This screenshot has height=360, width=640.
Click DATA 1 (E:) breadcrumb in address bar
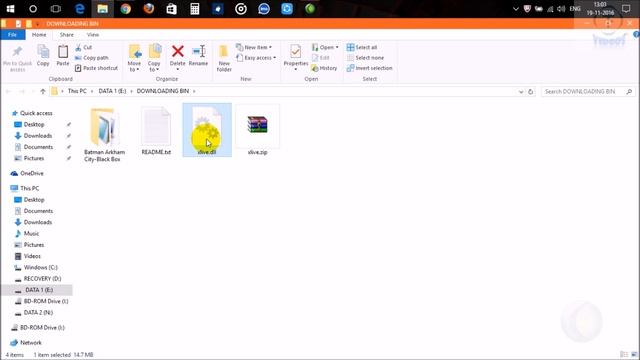tap(112, 91)
